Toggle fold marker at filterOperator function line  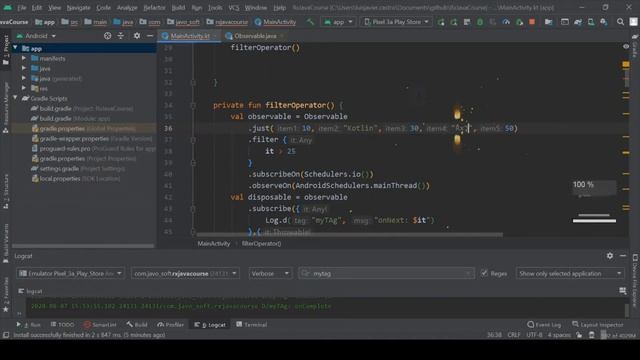point(193,105)
